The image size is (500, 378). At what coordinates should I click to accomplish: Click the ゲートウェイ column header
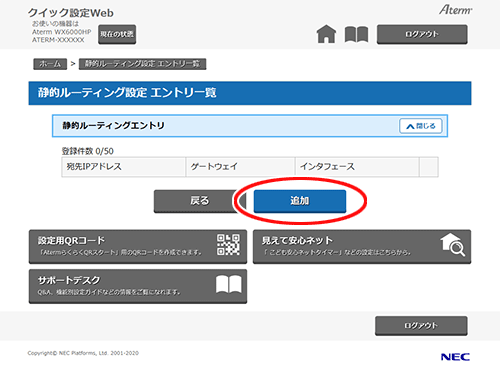(x=240, y=167)
